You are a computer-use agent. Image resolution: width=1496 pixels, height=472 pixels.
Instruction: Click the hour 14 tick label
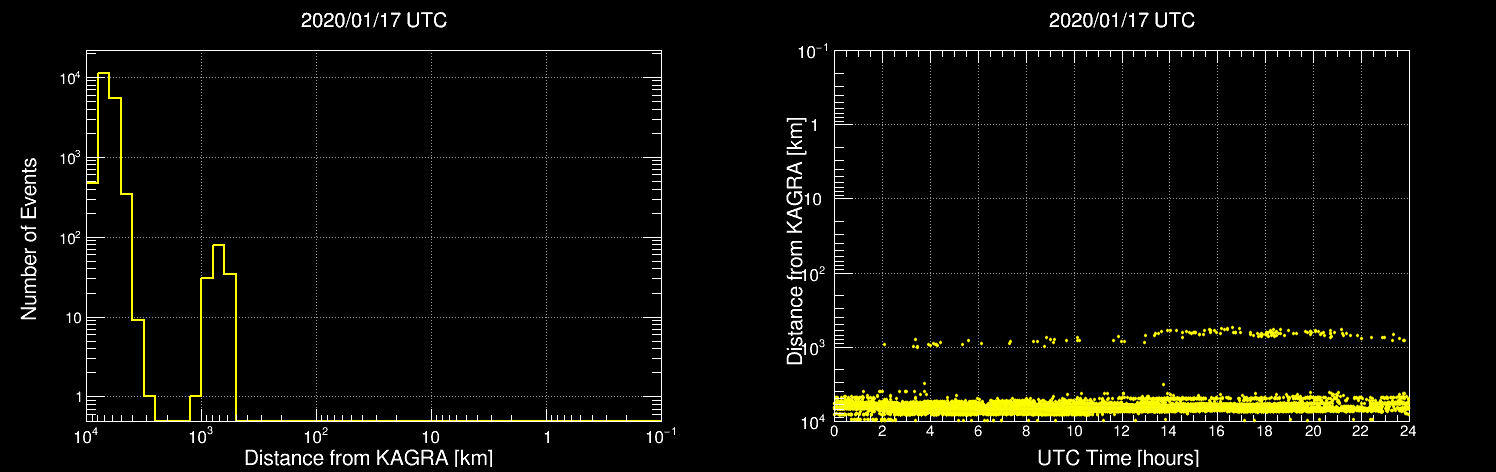1170,431
